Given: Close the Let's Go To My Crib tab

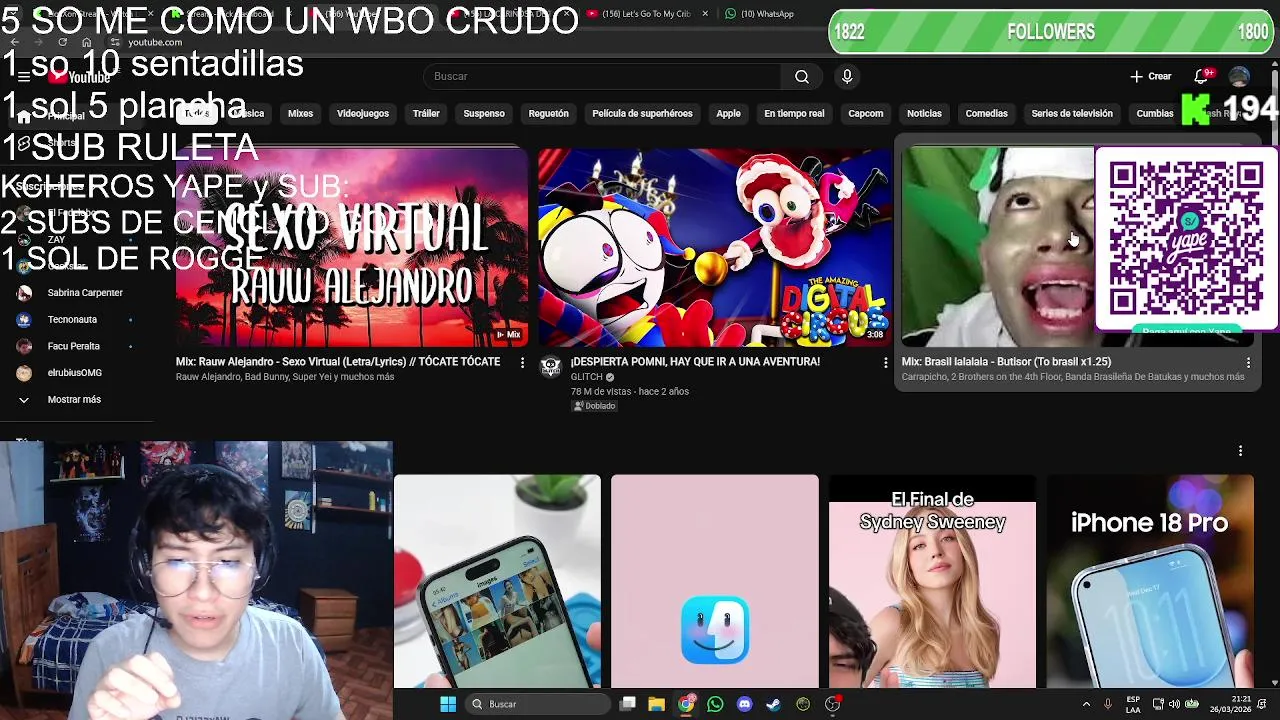Looking at the screenshot, I should click(705, 14).
